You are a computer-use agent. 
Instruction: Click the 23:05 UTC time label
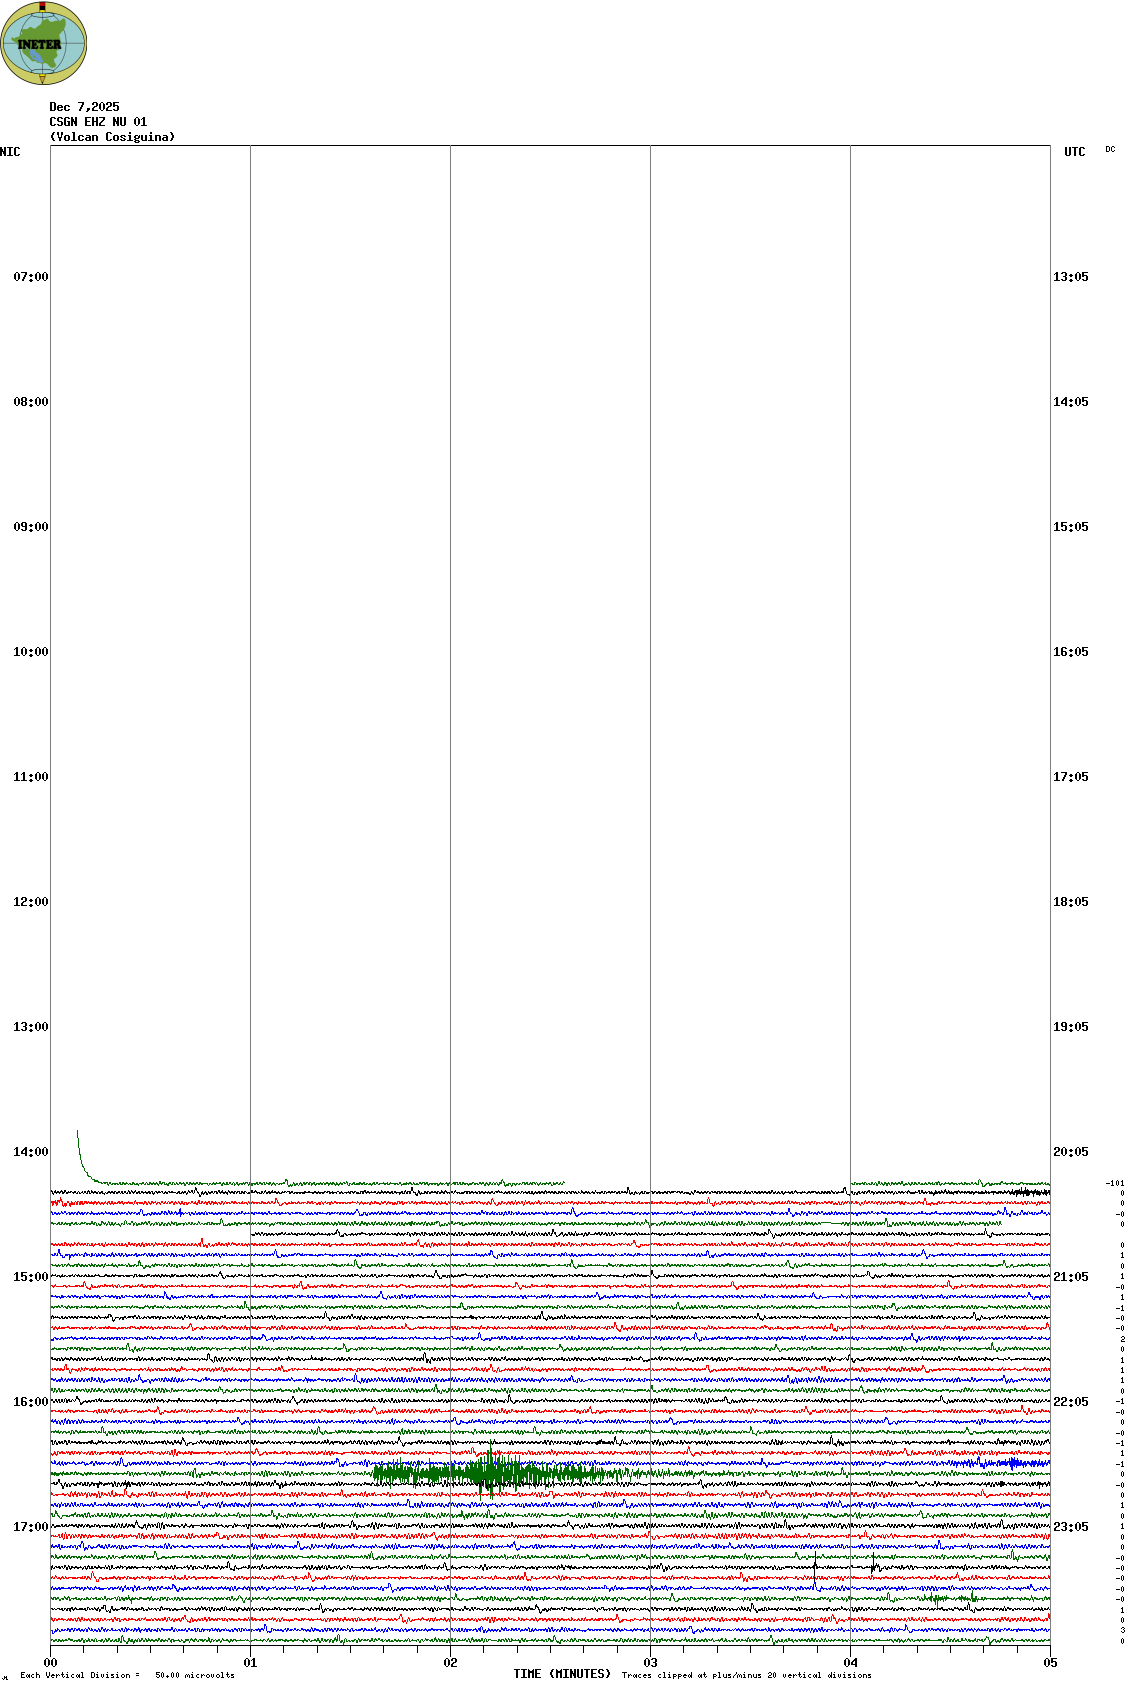1070,1527
